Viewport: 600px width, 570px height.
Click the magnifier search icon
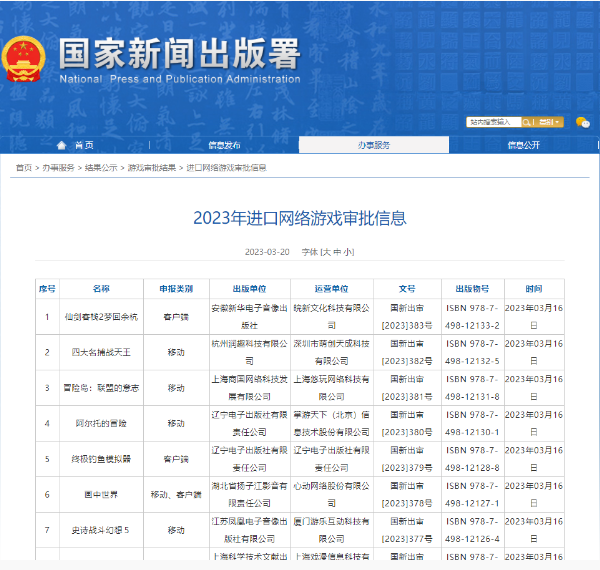click(526, 122)
